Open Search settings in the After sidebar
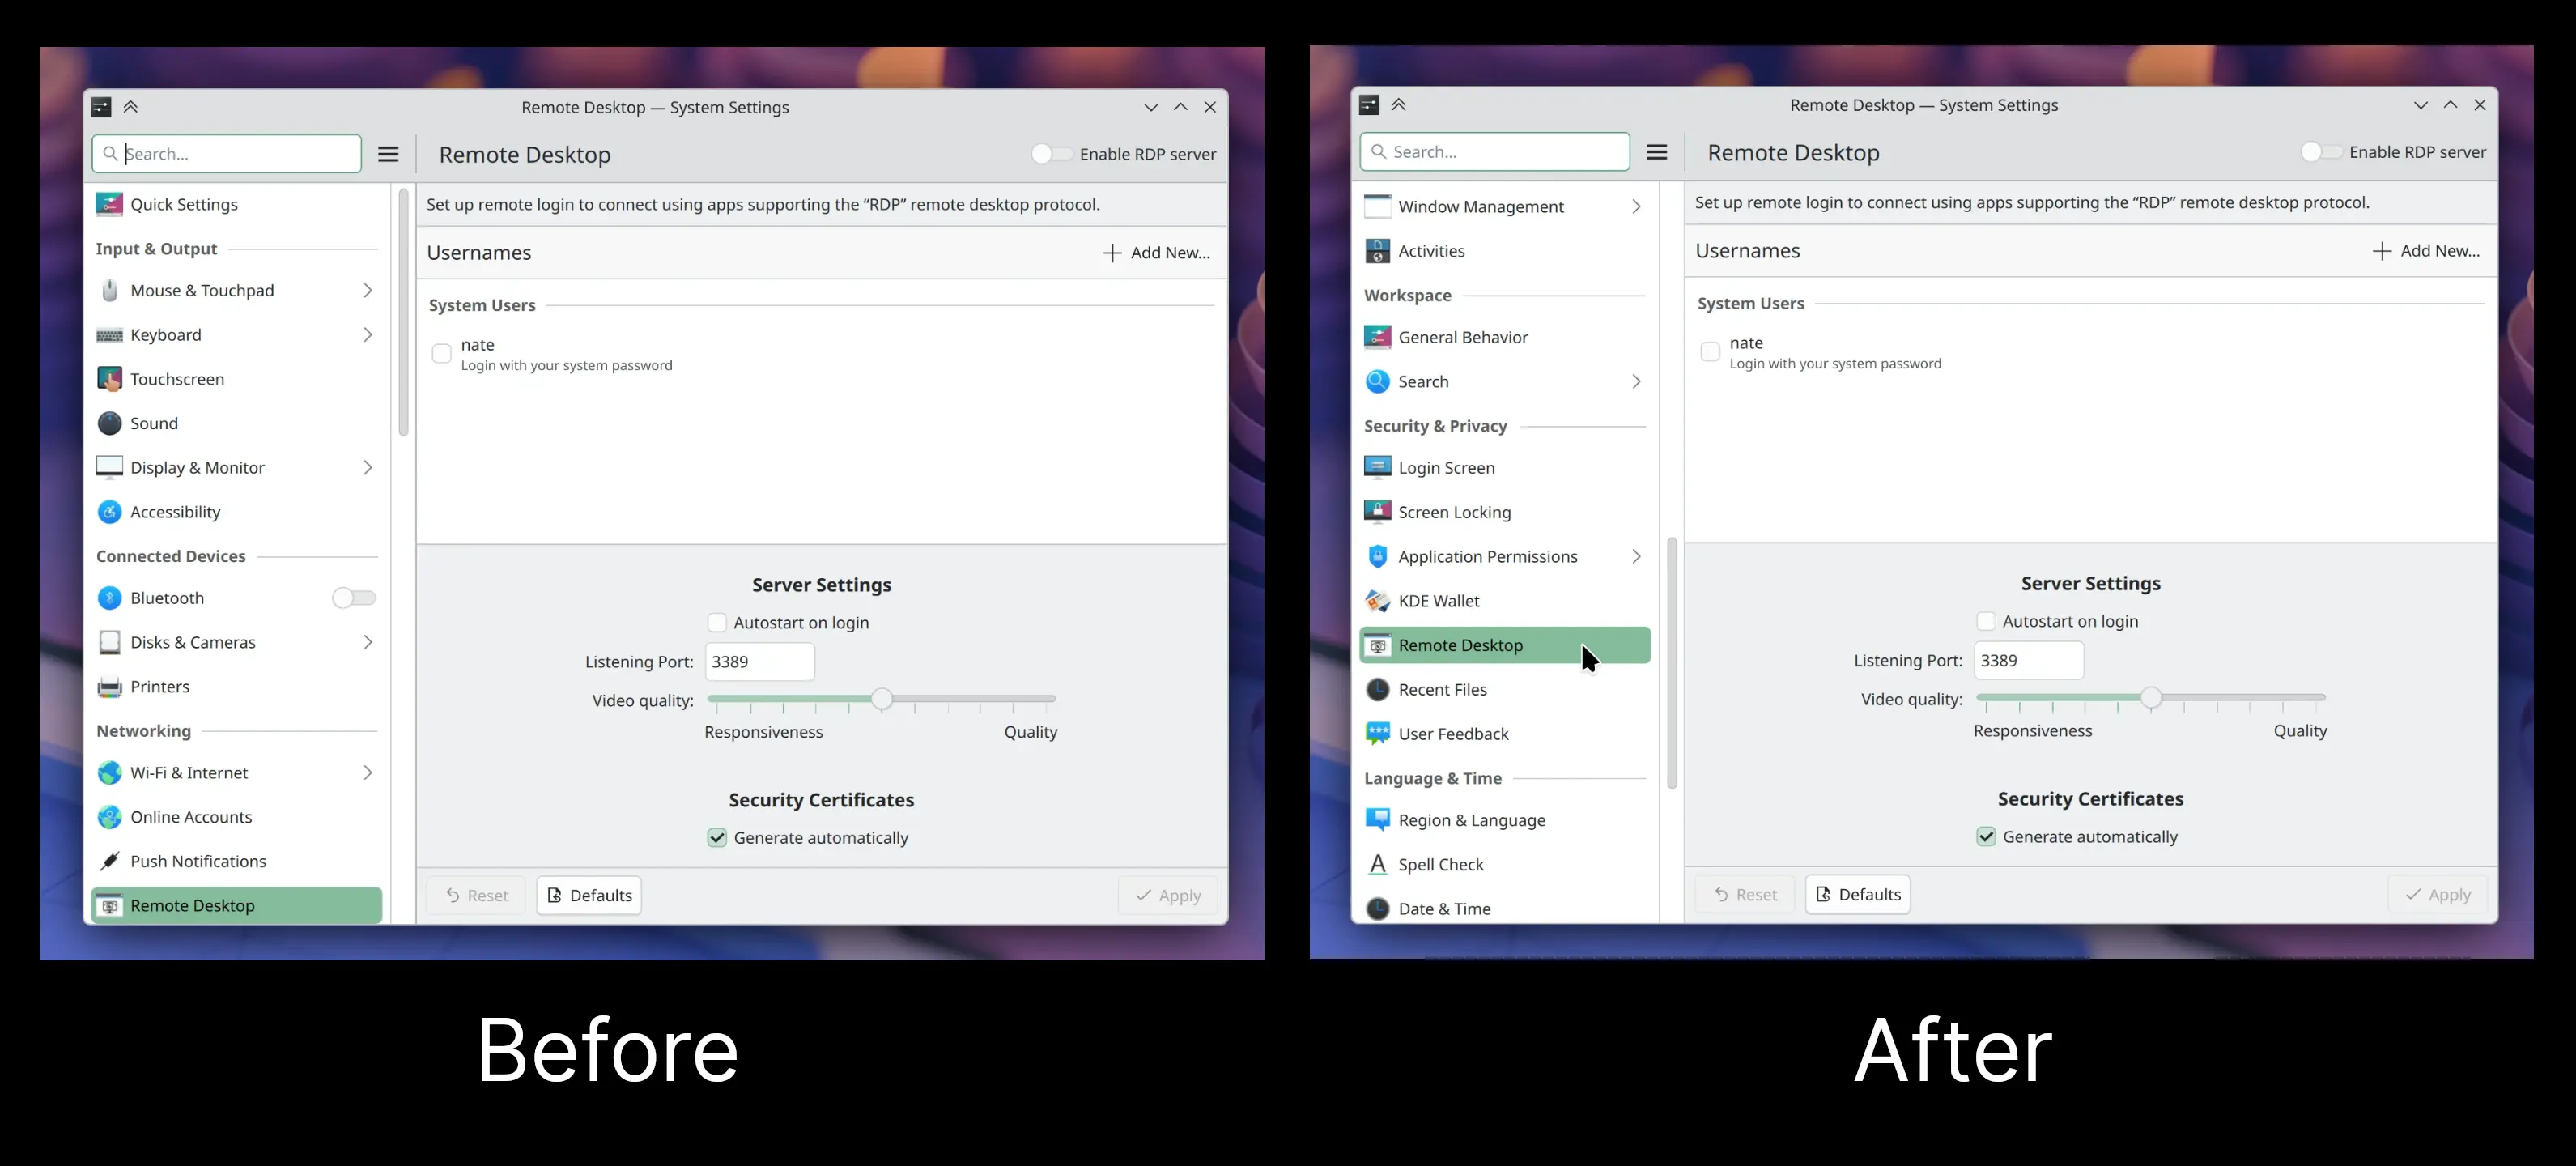Viewport: 2576px width, 1166px height. (1505, 381)
